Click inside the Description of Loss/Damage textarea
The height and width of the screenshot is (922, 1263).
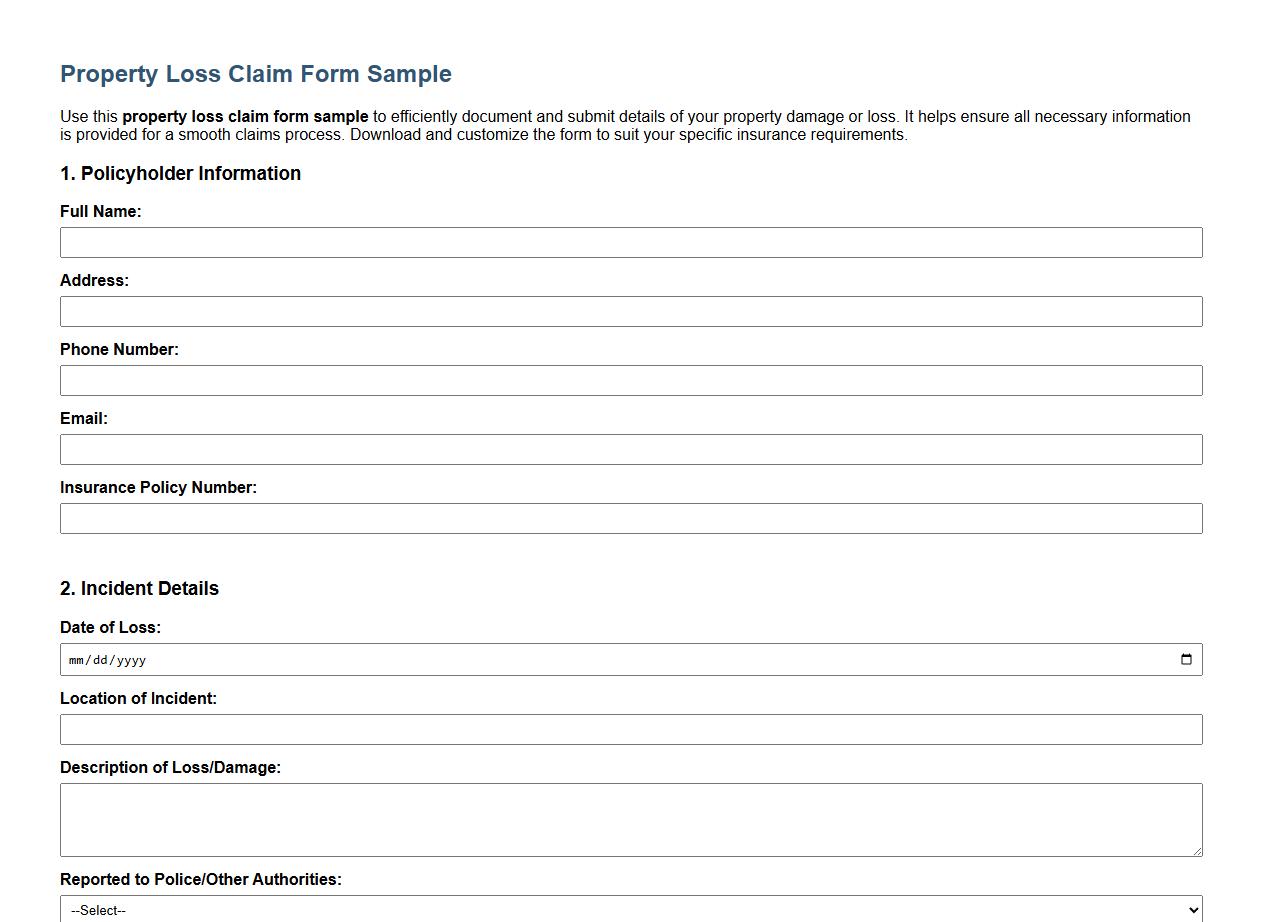coord(631,818)
